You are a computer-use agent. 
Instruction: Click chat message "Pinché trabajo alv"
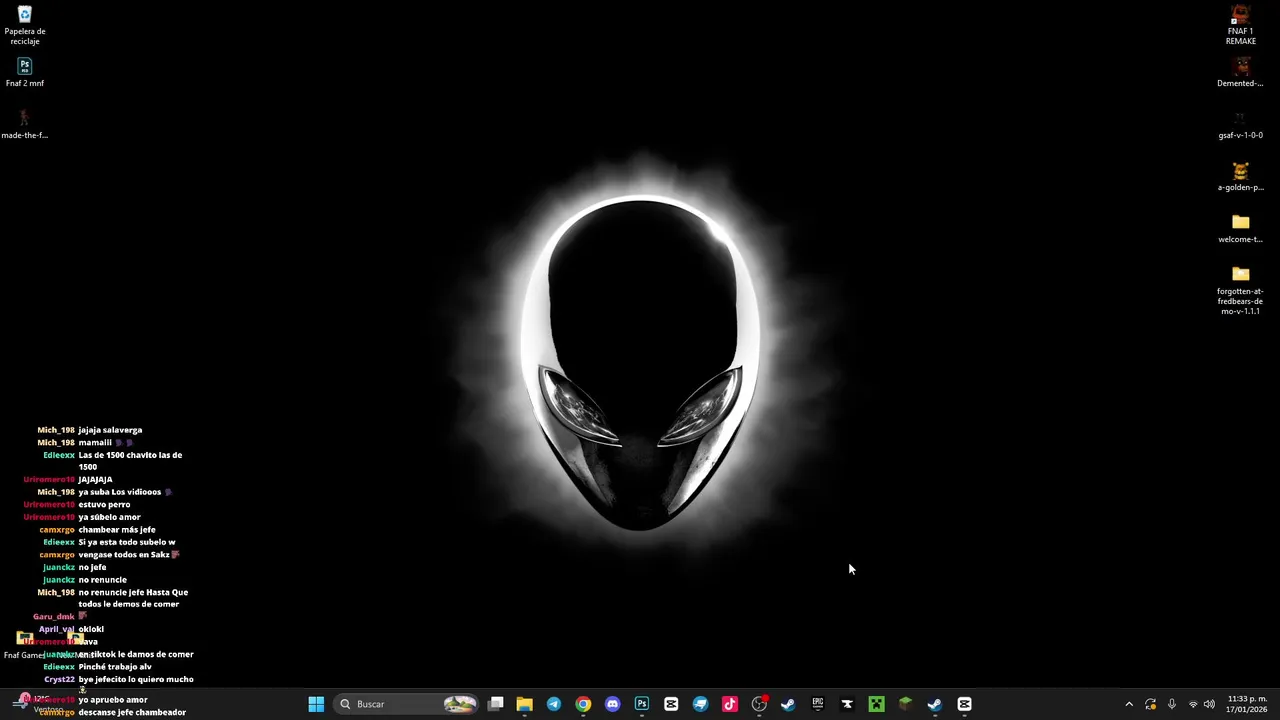click(115, 667)
